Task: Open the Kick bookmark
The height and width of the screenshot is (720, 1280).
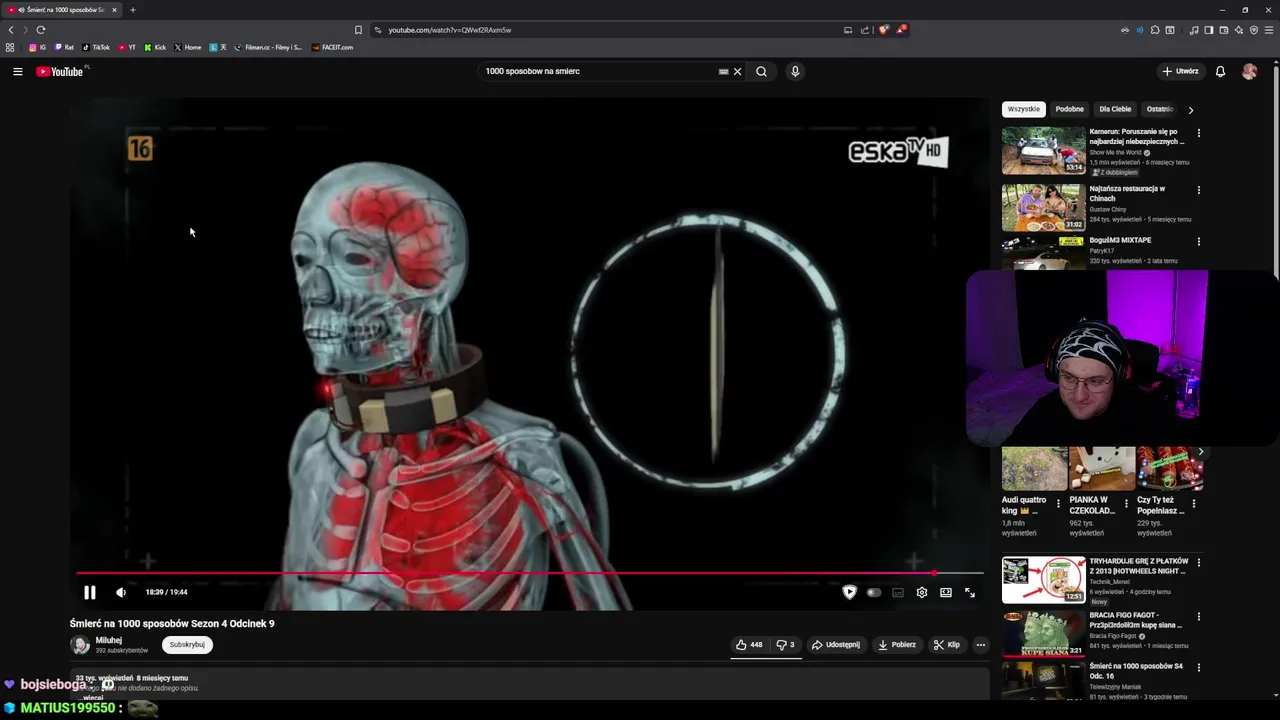Action: (x=155, y=47)
